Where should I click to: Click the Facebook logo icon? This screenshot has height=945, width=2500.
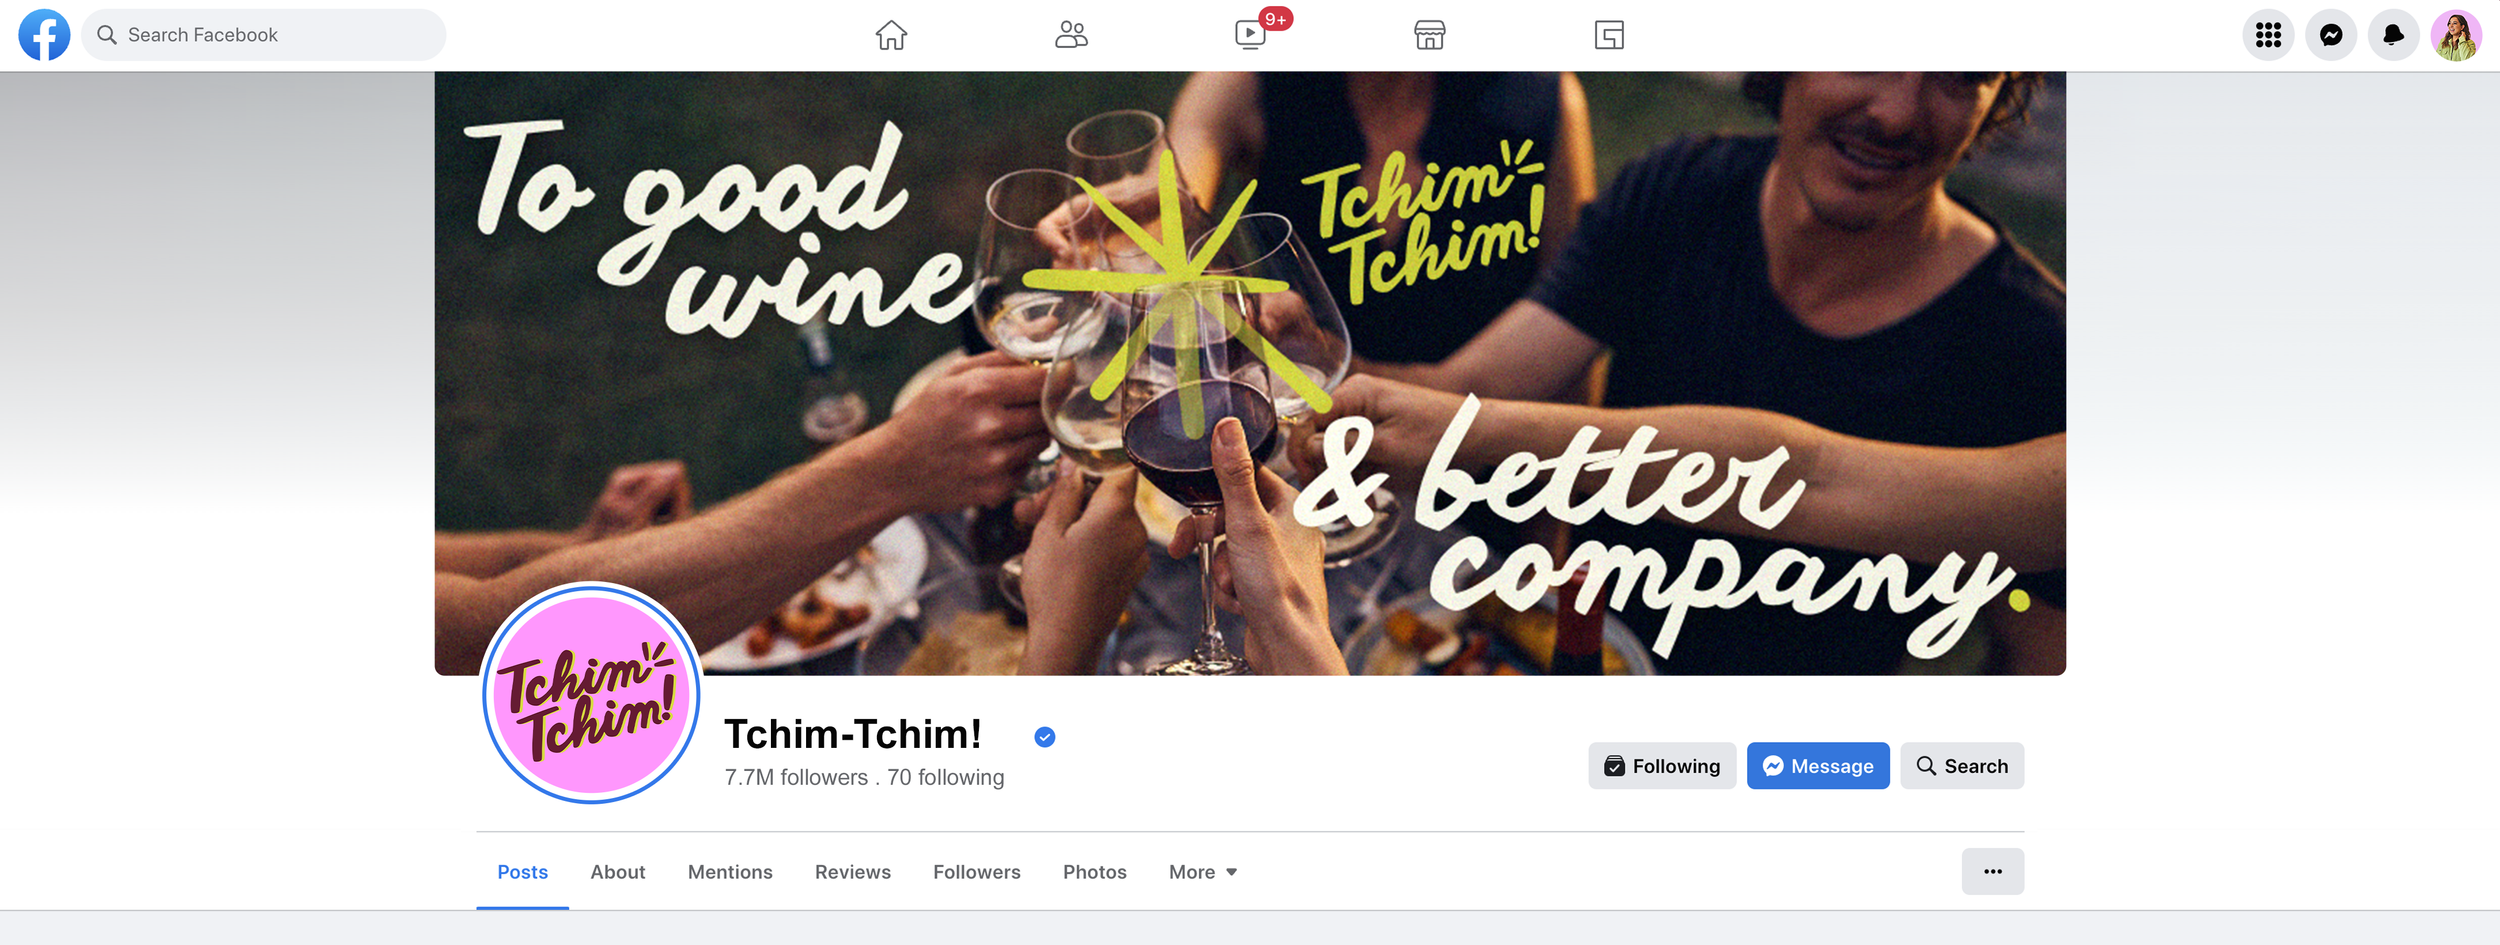pos(44,35)
